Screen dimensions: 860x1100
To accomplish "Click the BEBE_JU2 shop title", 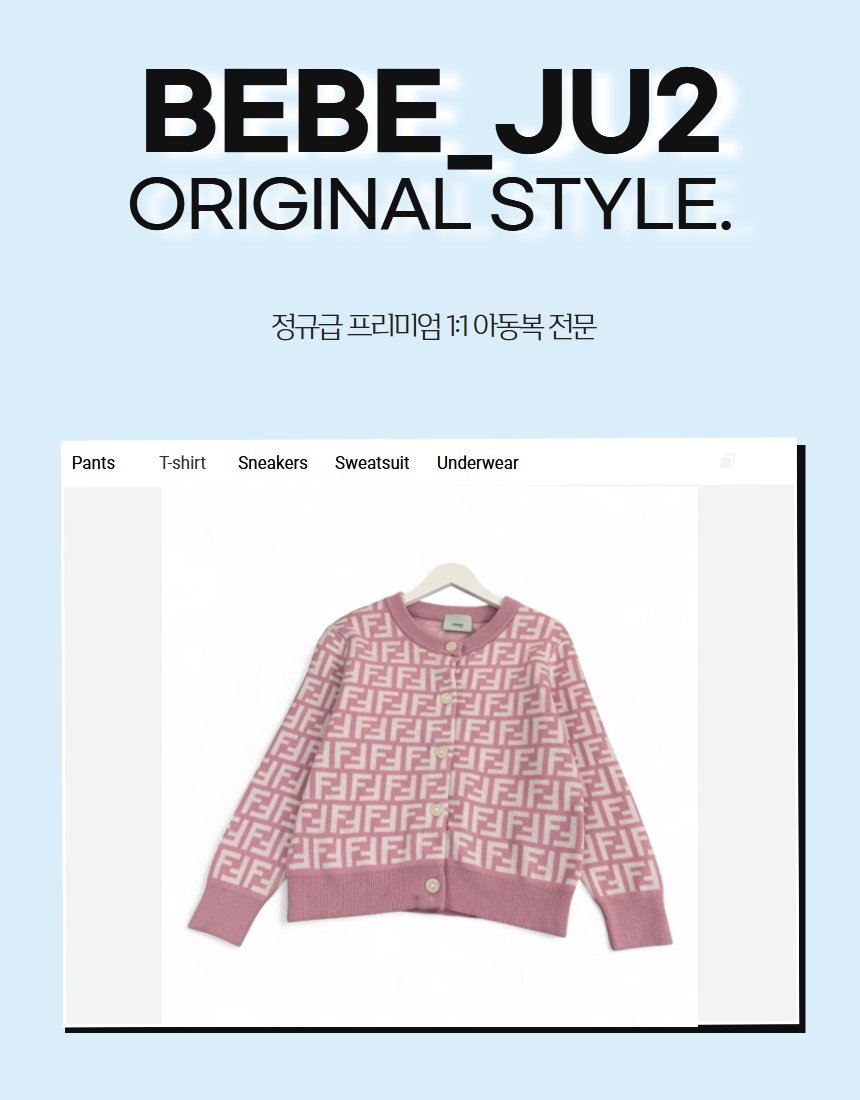I will 431,112.
